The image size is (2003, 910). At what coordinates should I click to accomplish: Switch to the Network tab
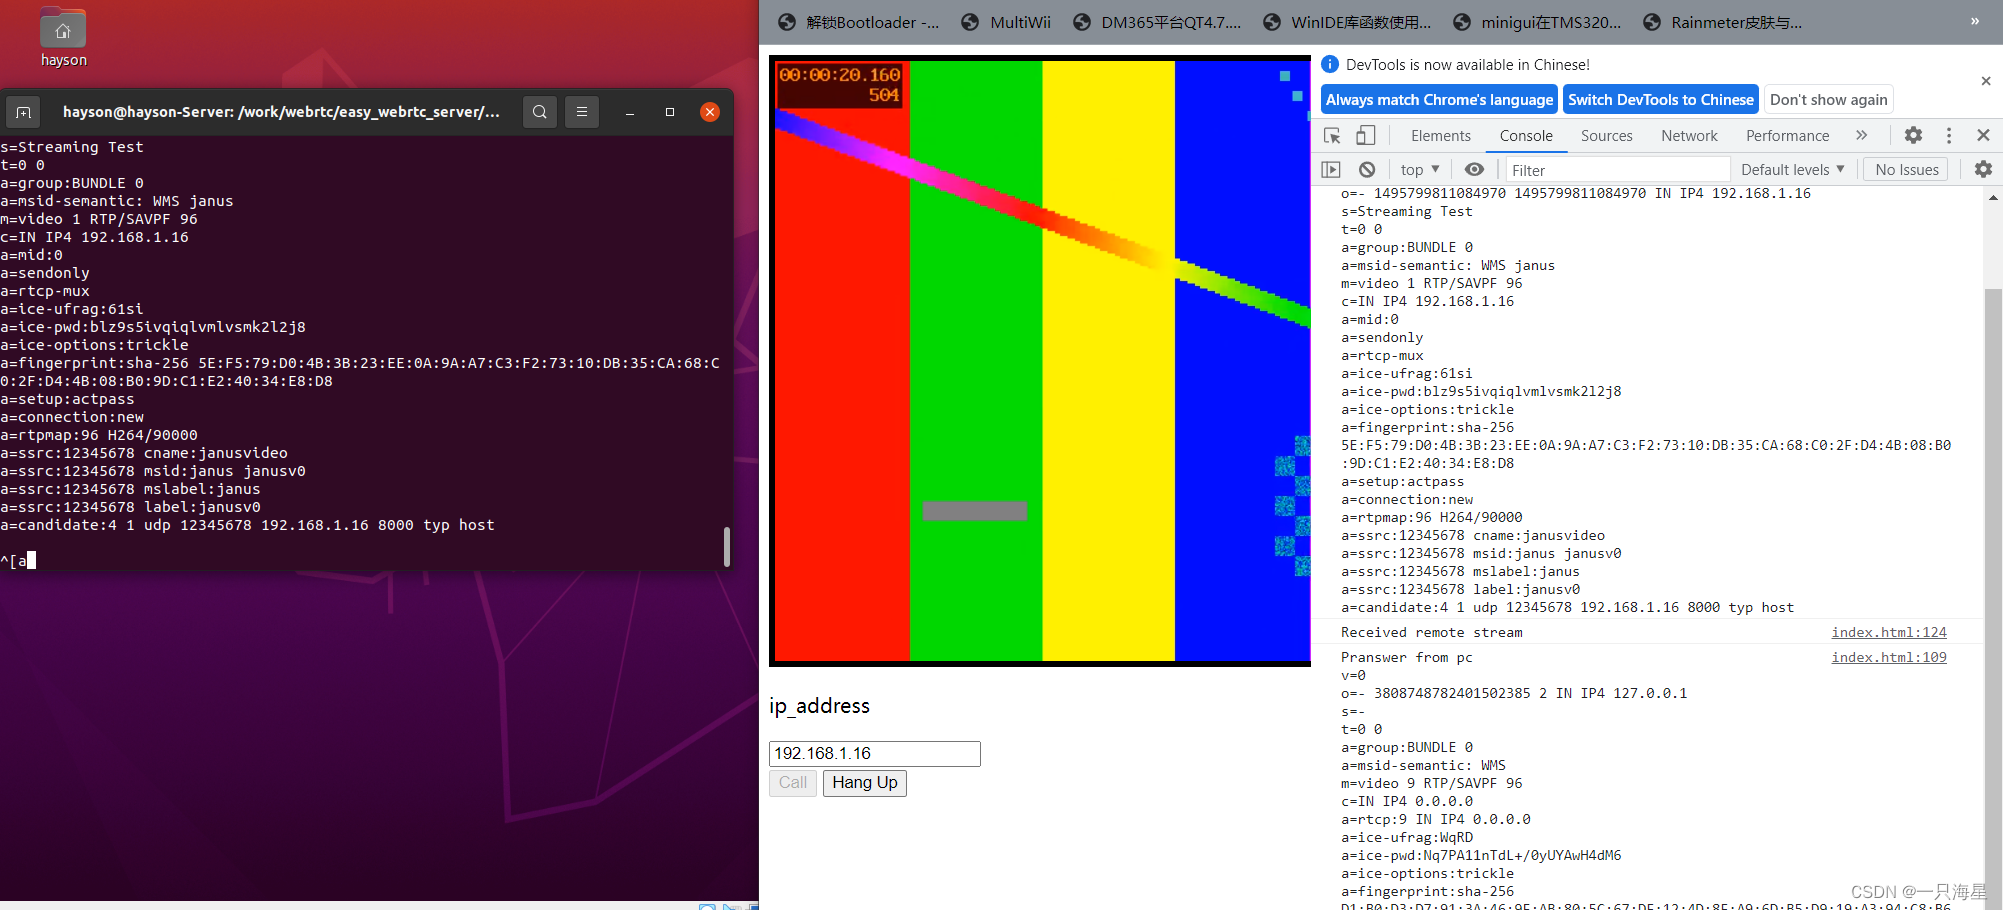click(x=1688, y=135)
